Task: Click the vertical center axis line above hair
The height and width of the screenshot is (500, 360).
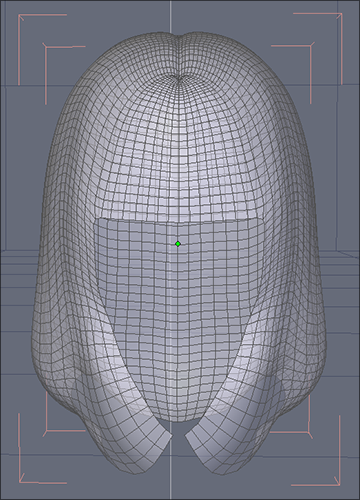Action: click(x=171, y=17)
